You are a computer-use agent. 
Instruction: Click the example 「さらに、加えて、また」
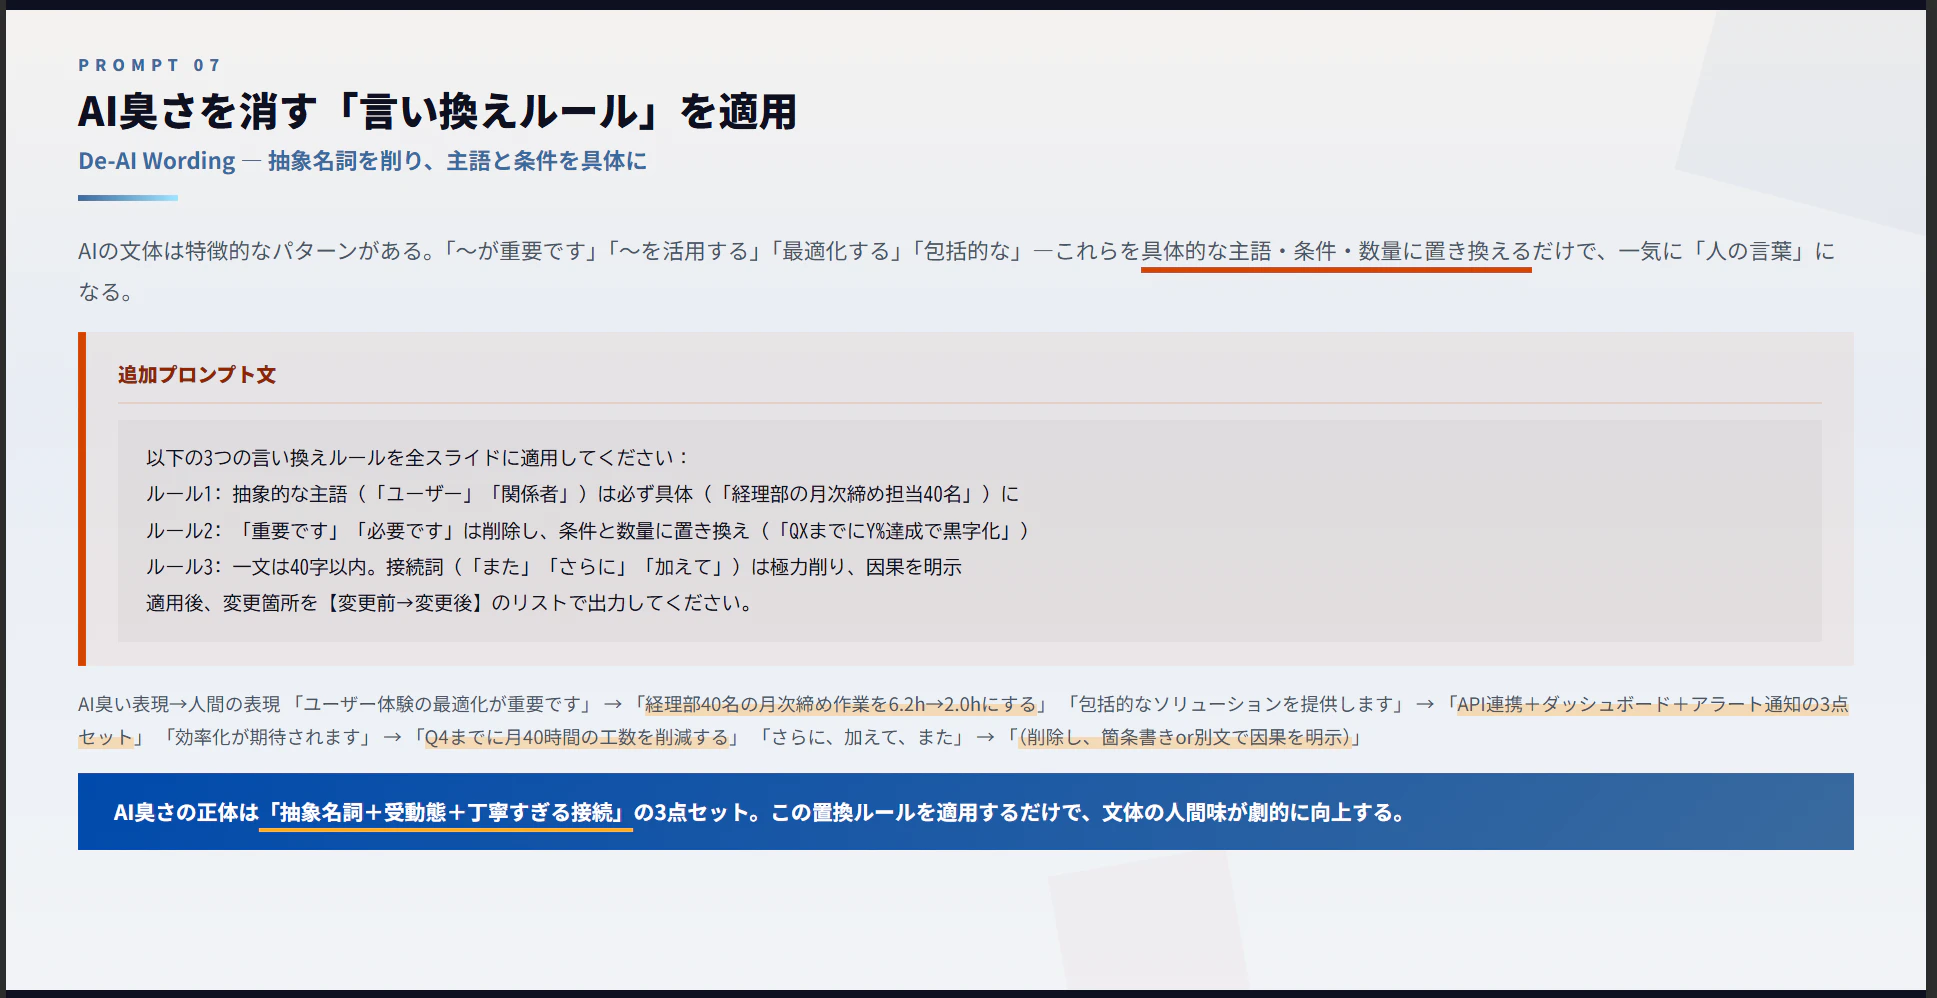click(x=862, y=738)
